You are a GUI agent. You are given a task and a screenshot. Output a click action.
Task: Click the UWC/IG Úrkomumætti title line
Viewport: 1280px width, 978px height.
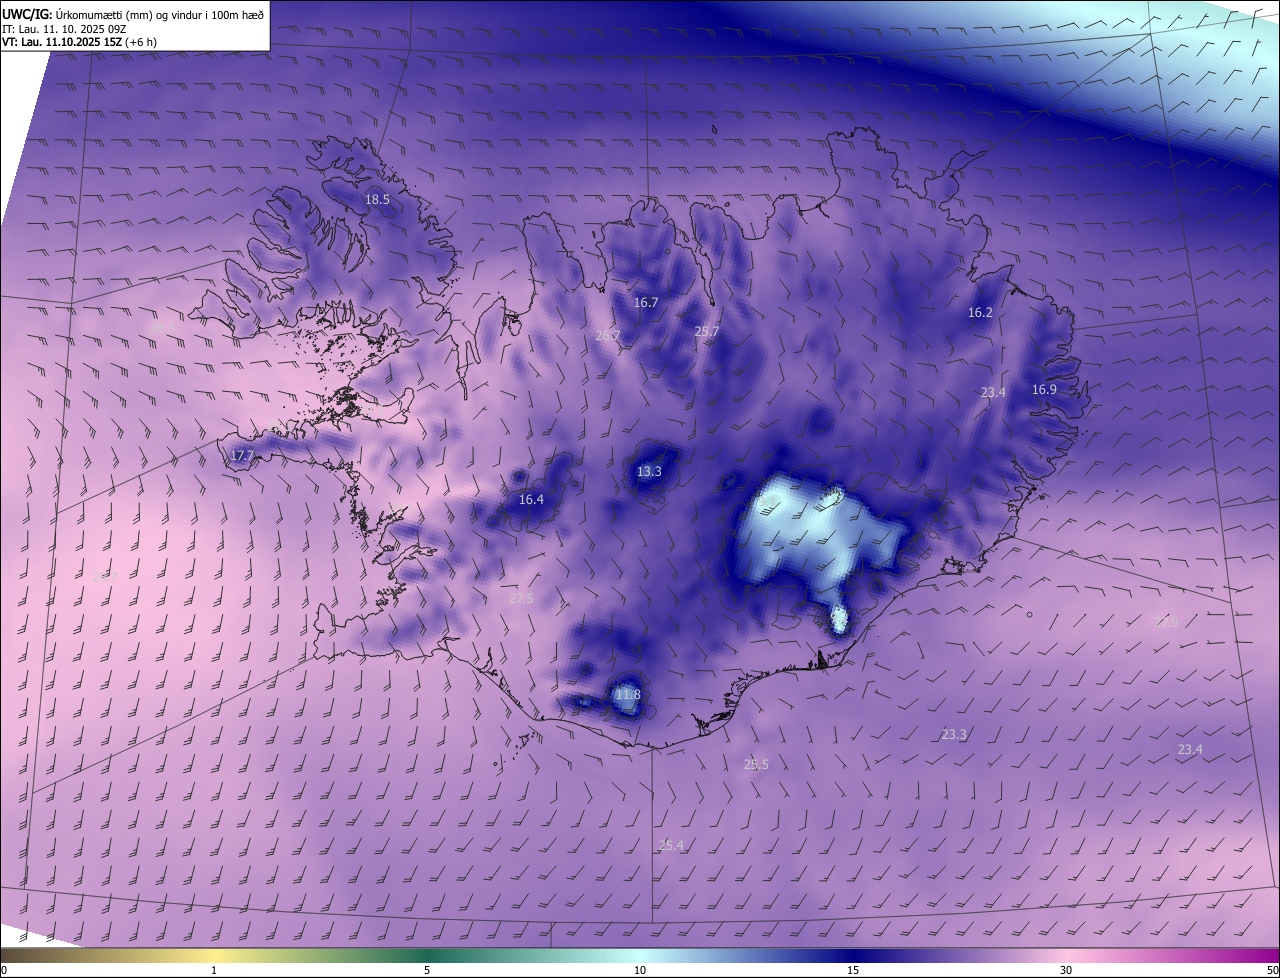(x=133, y=14)
